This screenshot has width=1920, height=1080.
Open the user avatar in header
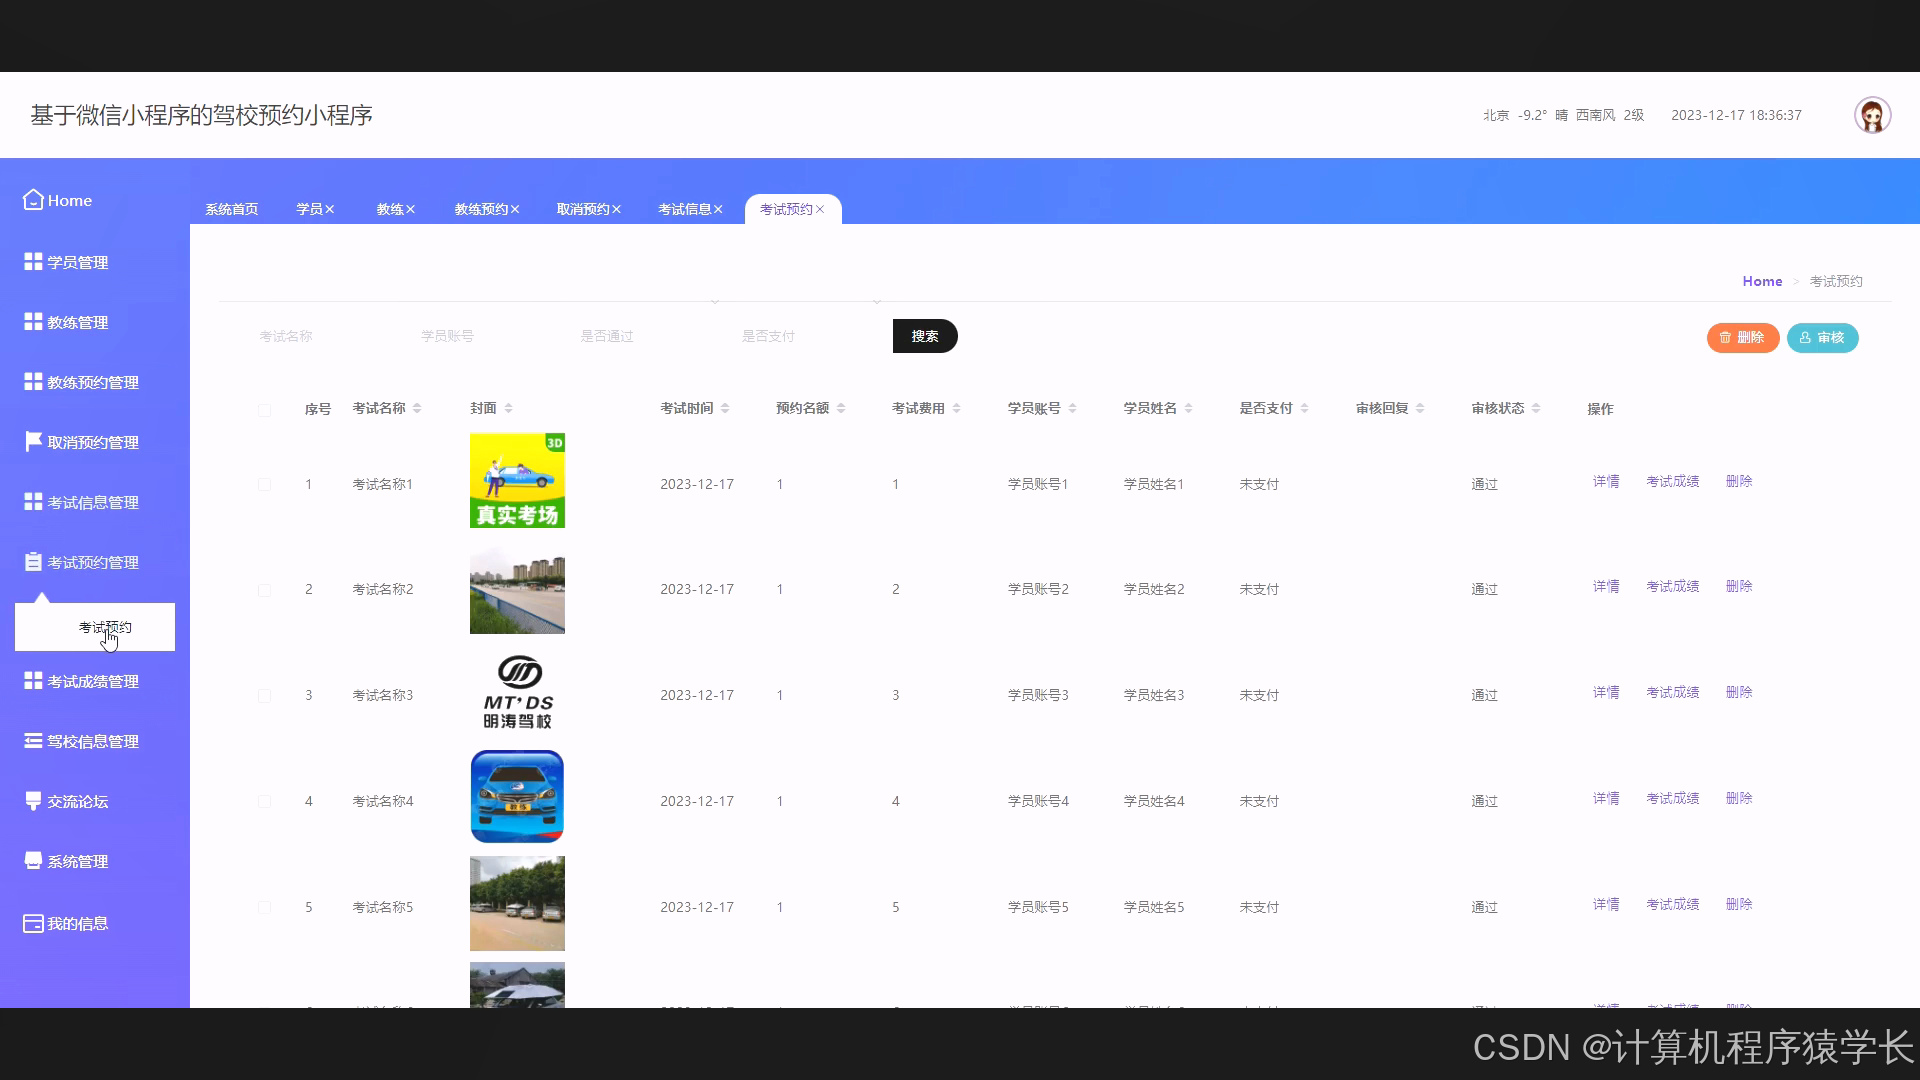point(1872,115)
